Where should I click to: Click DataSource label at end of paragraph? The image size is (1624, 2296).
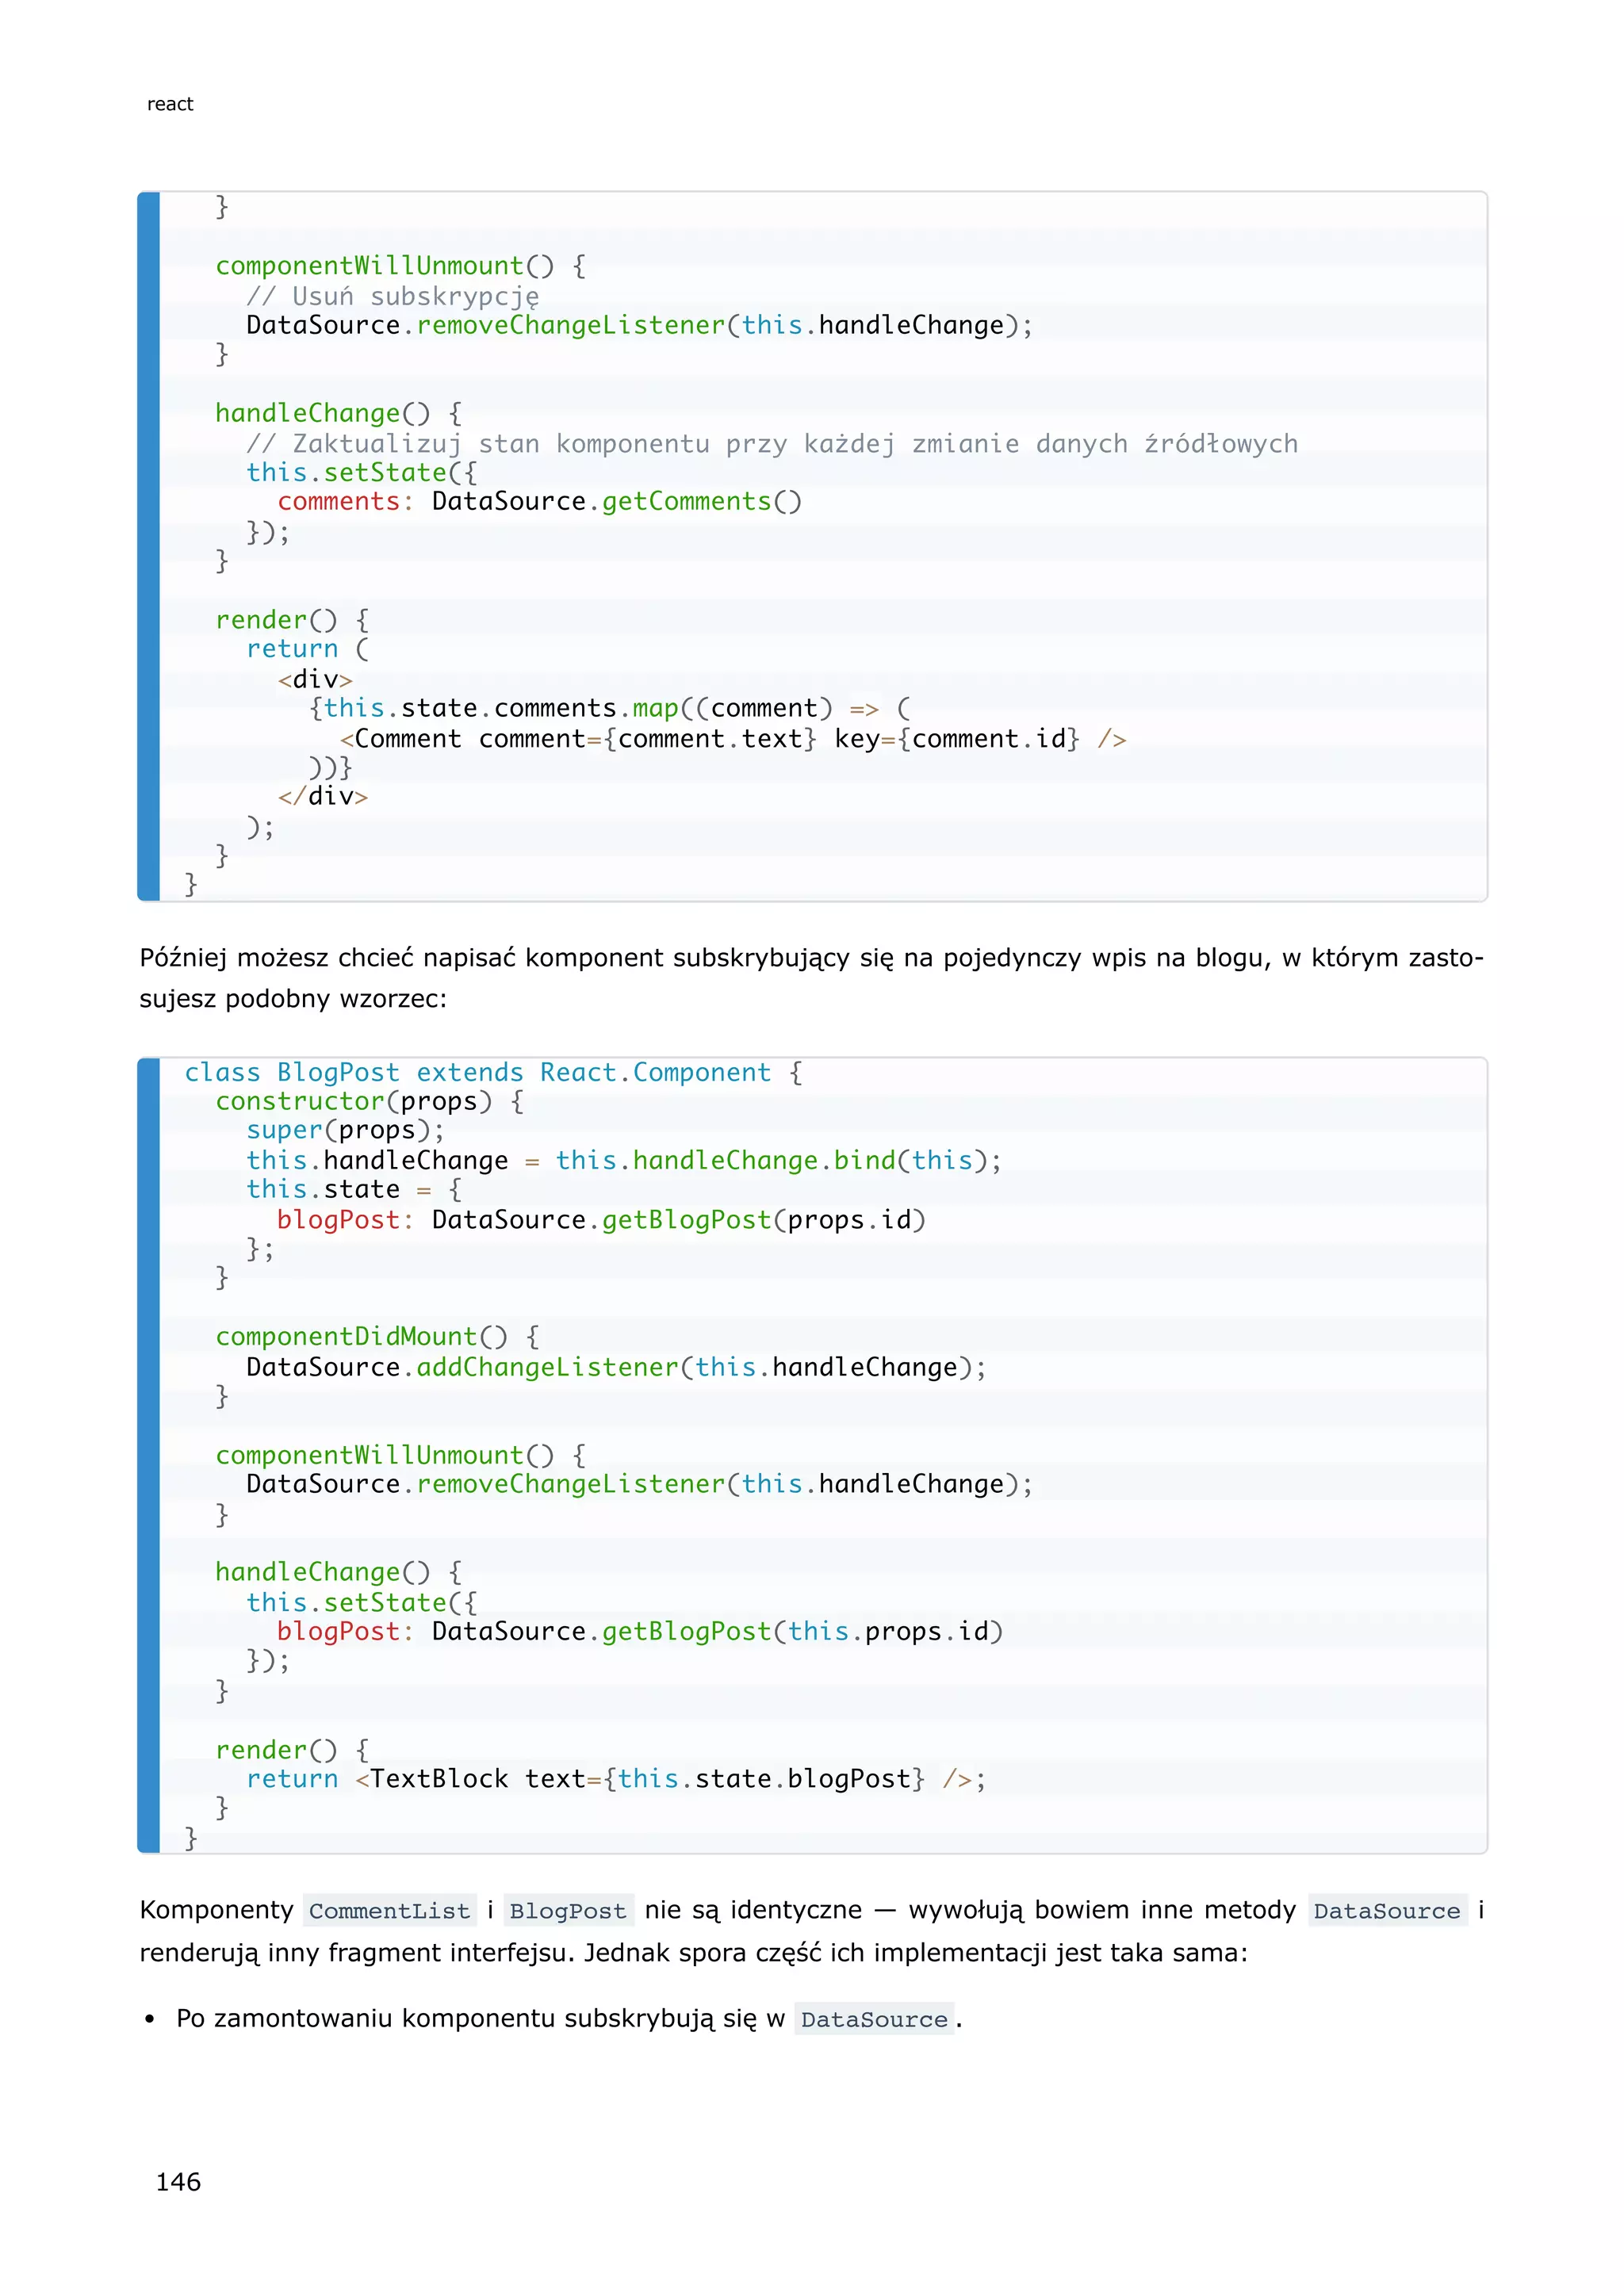(x=1386, y=1910)
